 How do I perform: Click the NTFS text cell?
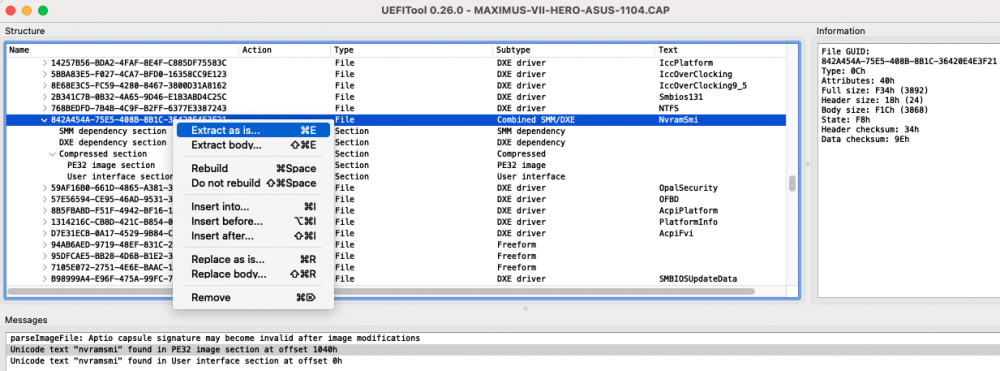668,108
